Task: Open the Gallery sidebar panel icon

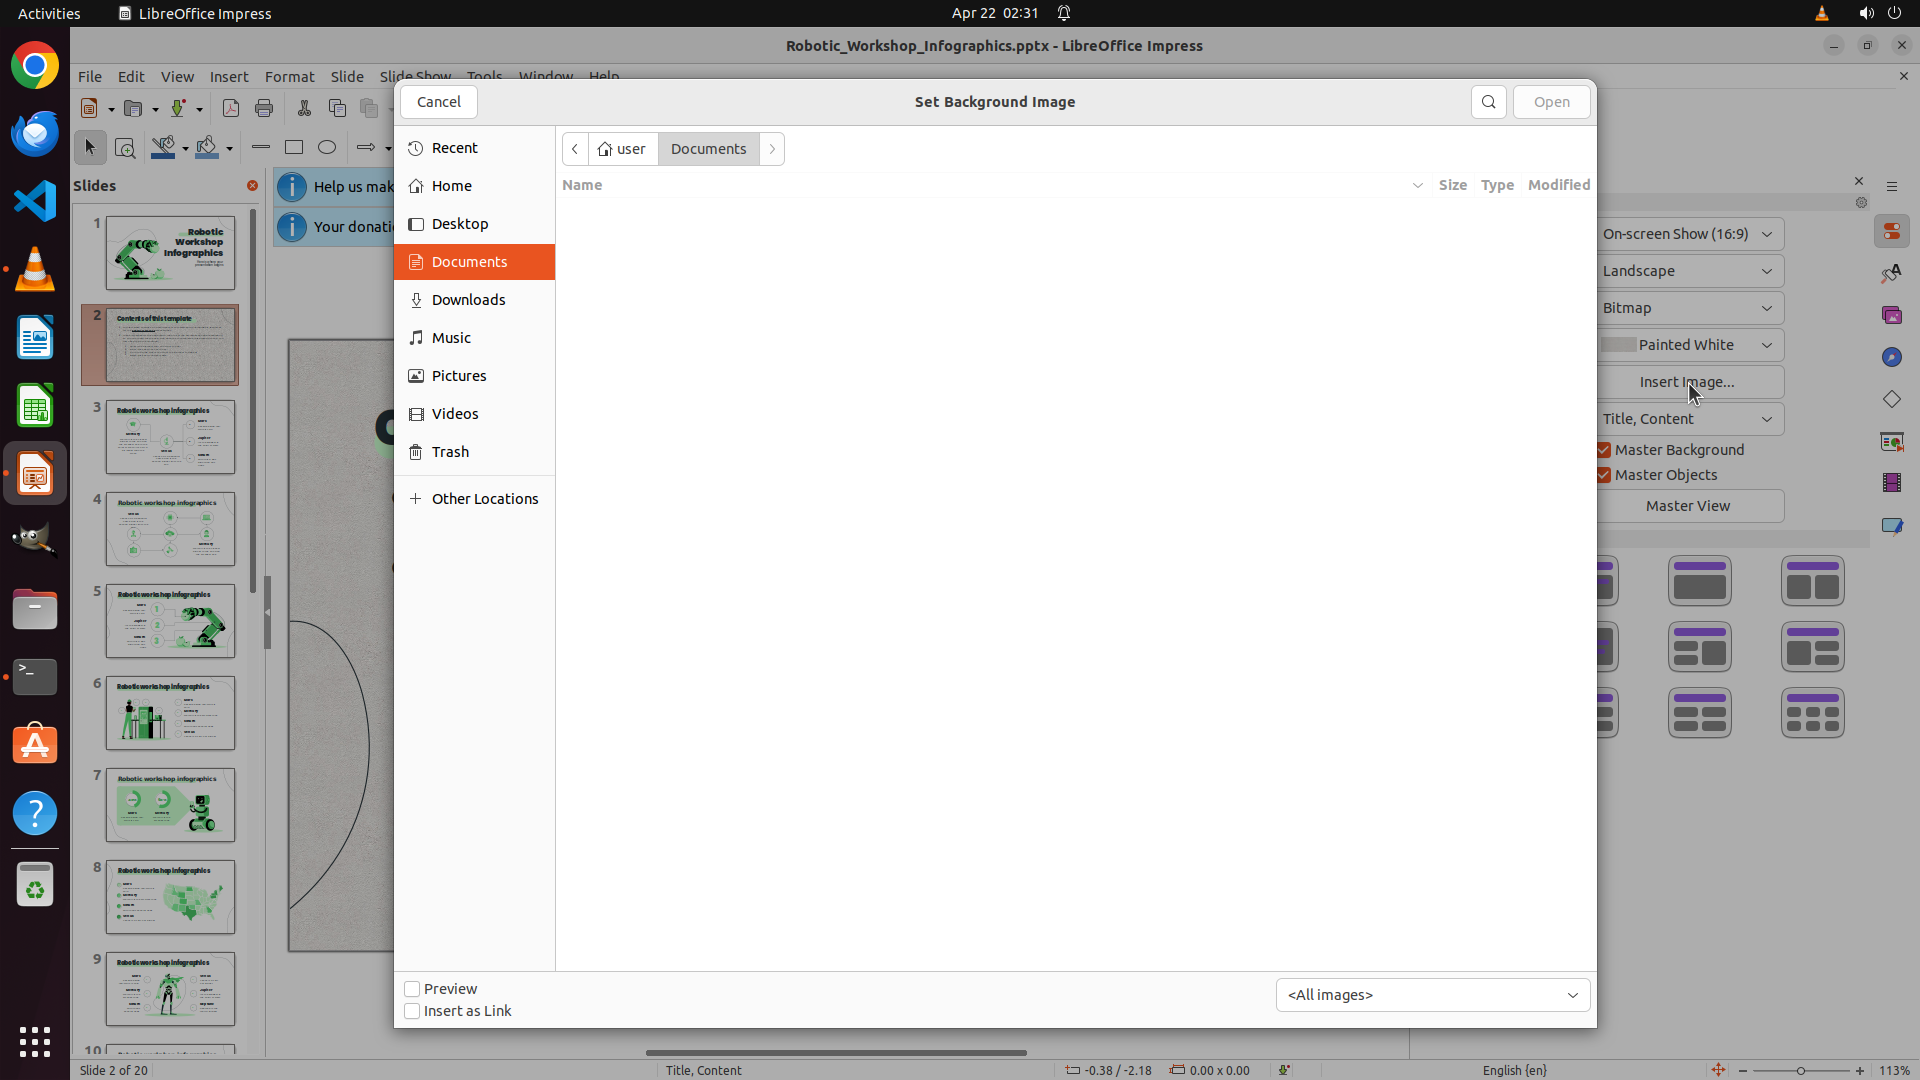Action: (1891, 315)
